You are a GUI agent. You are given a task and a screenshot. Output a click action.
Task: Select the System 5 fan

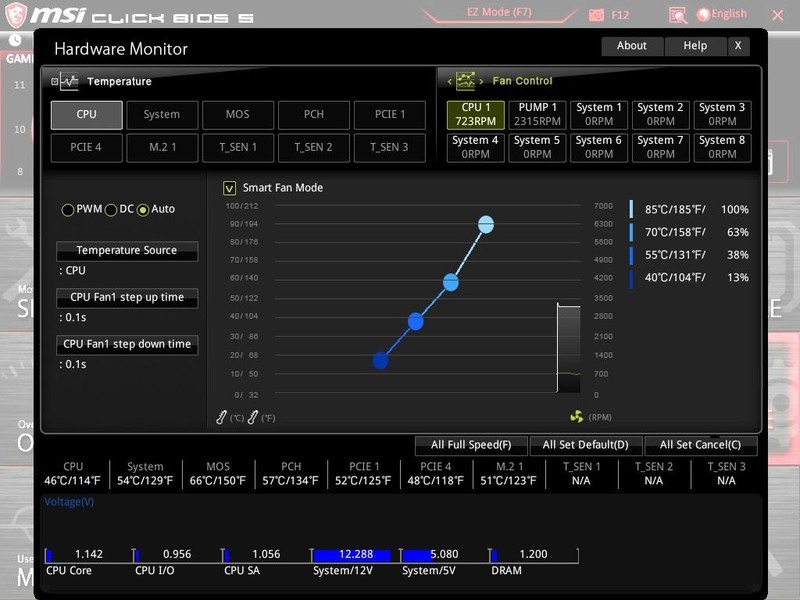click(x=537, y=147)
